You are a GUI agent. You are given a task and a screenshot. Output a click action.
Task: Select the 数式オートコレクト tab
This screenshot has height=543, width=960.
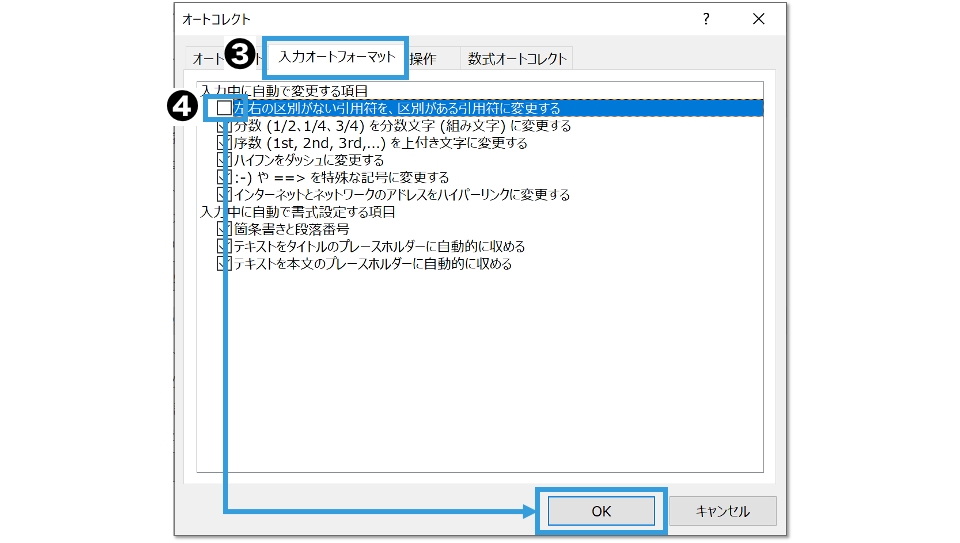[x=517, y=58]
